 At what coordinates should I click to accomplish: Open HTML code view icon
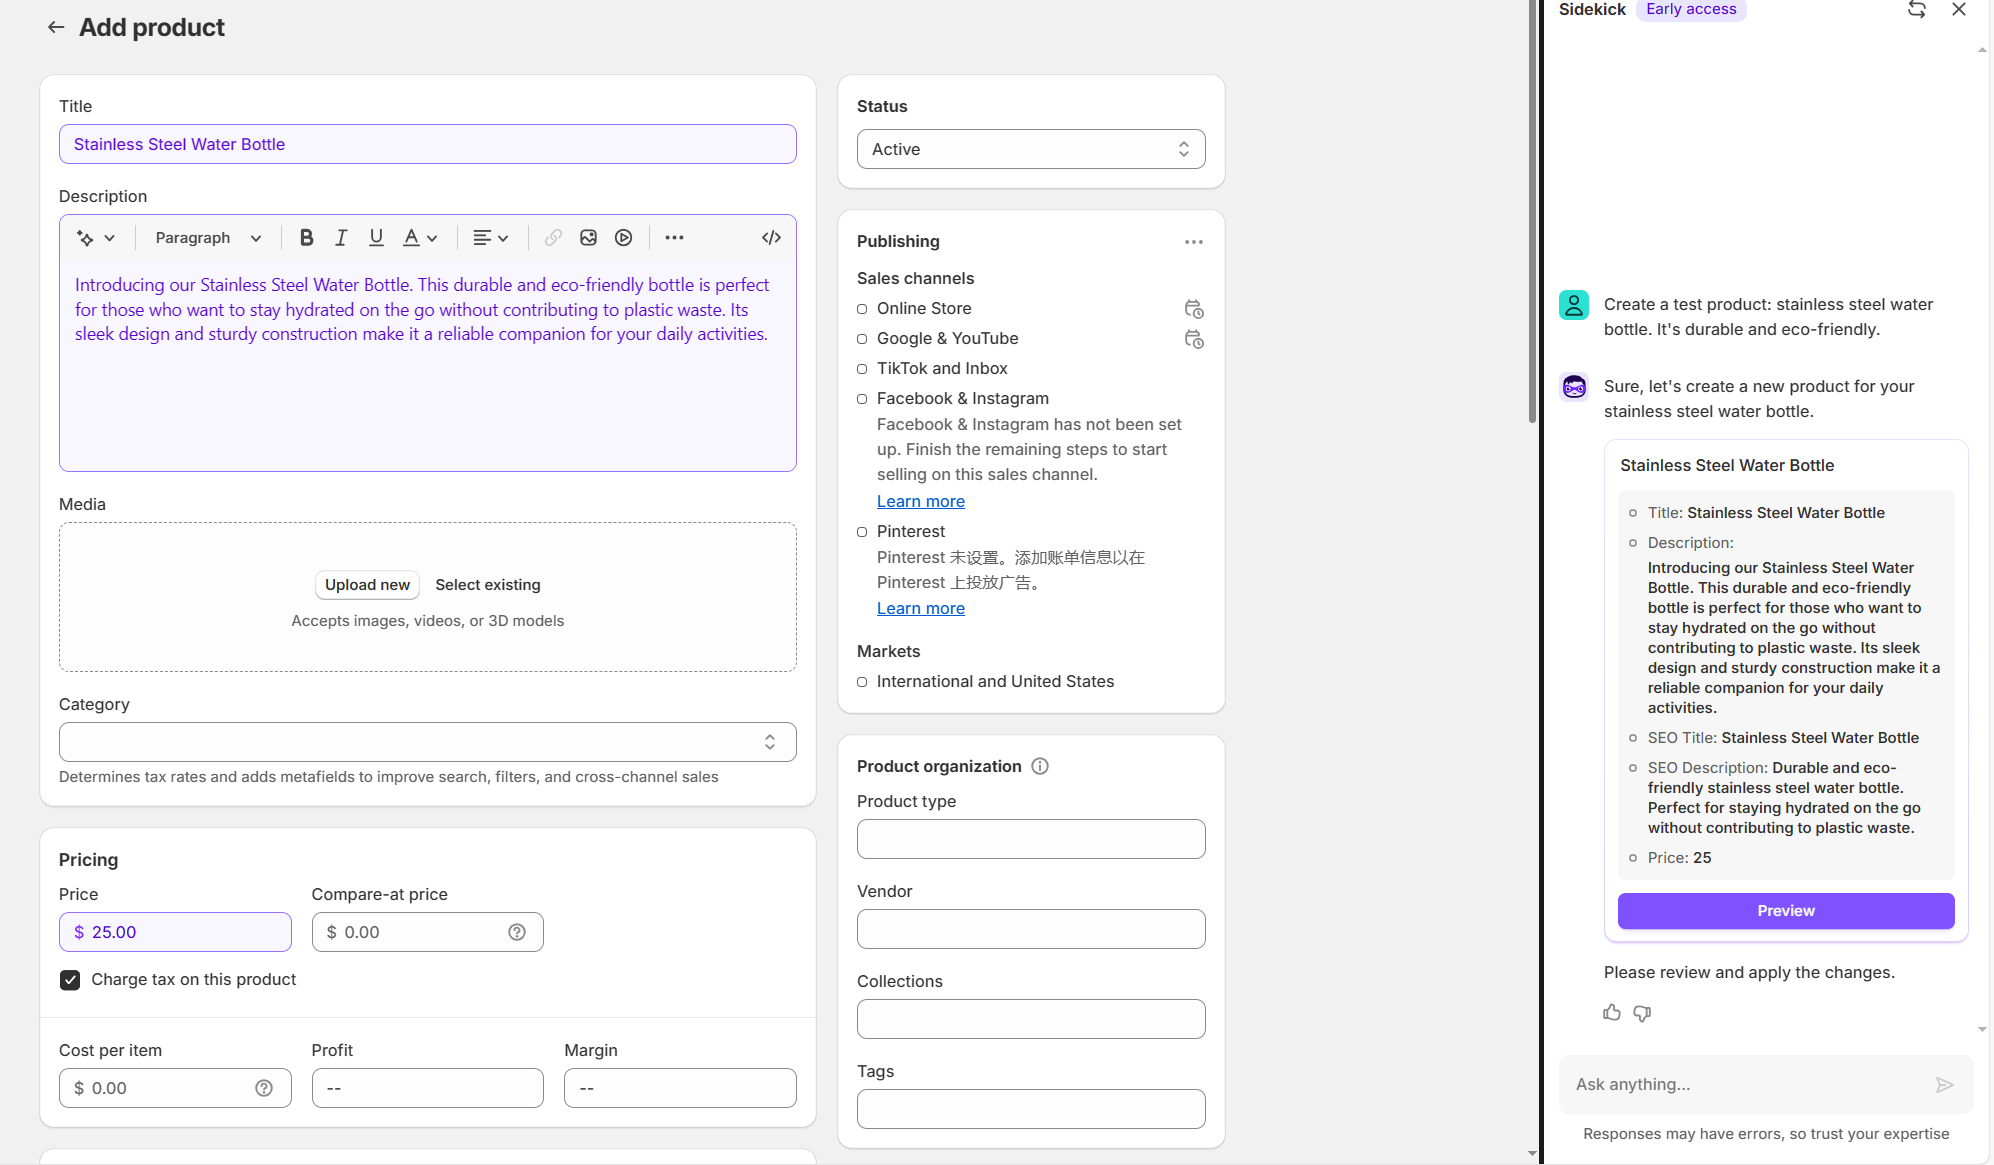tap(771, 238)
